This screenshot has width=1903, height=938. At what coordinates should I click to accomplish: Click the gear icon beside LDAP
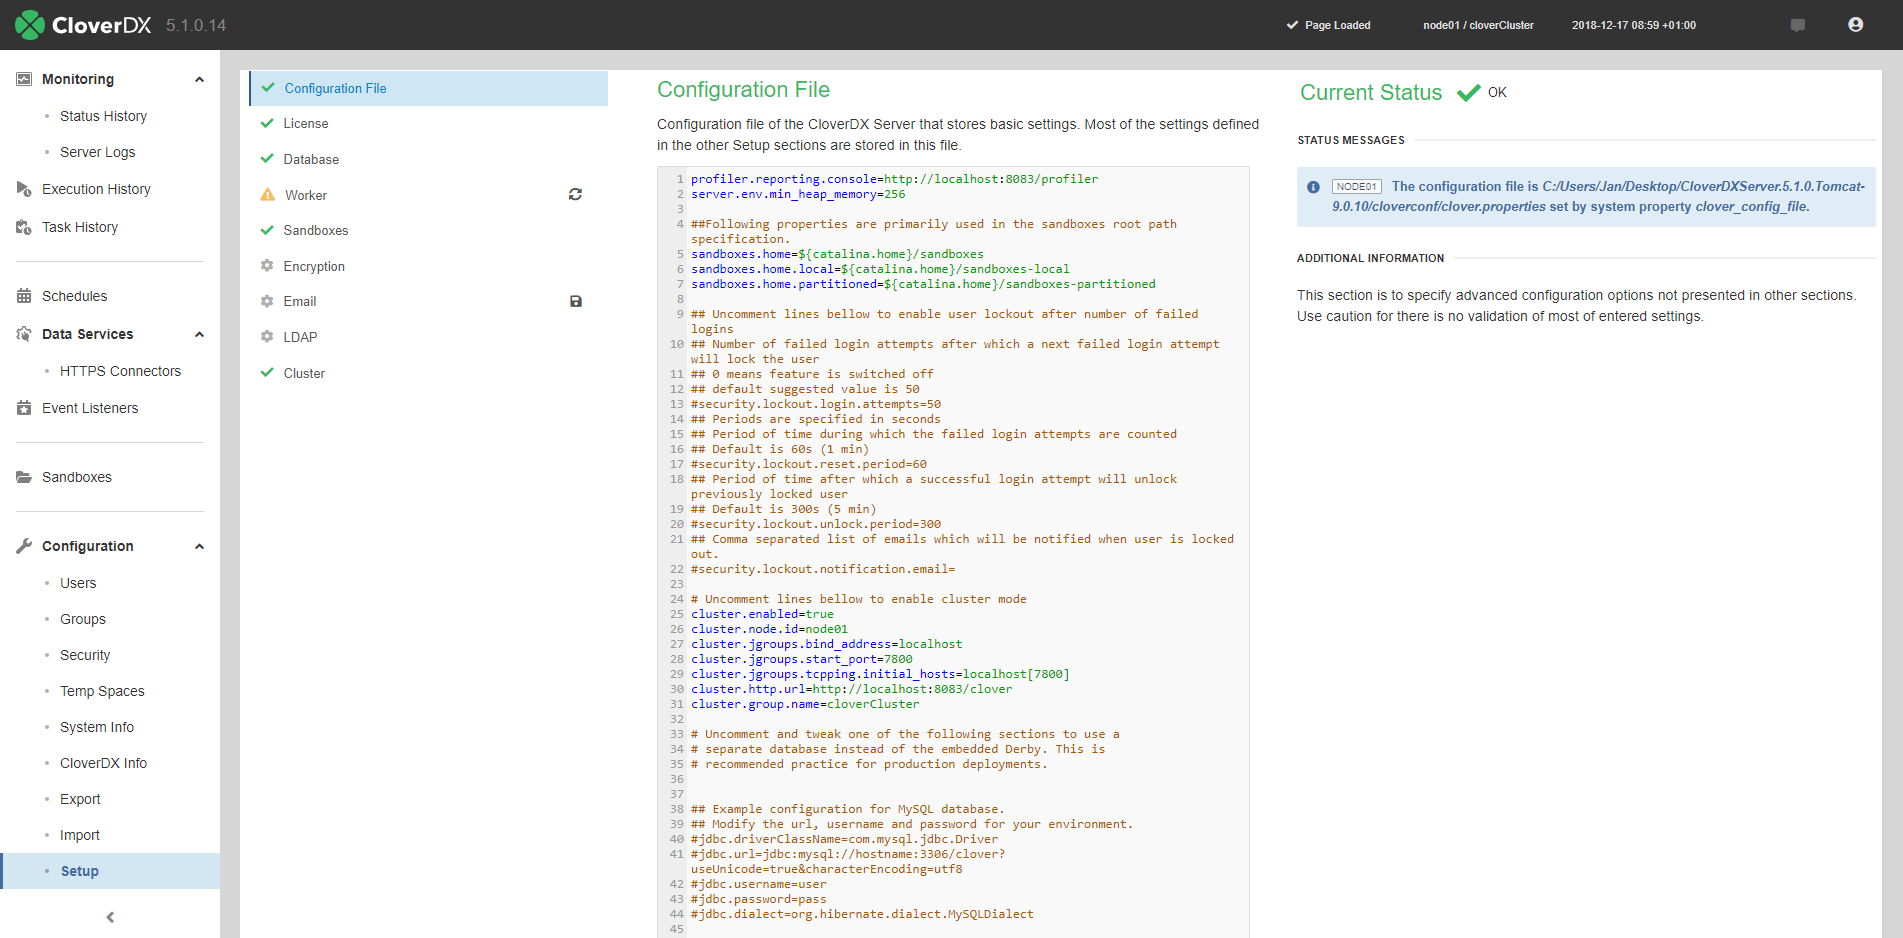(x=267, y=337)
